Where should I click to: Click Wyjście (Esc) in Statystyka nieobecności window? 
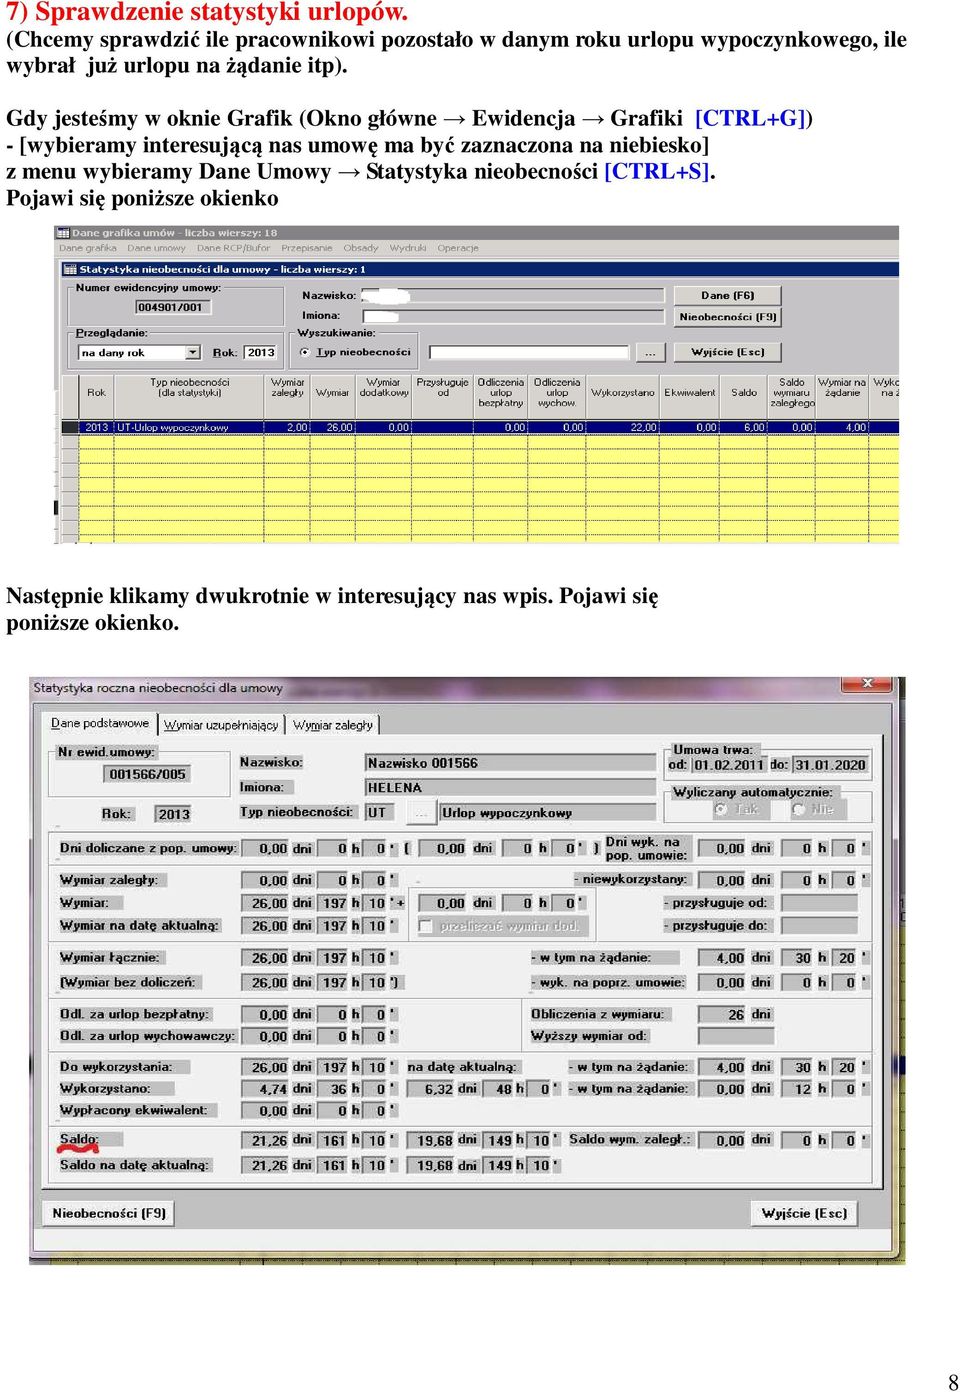727,352
